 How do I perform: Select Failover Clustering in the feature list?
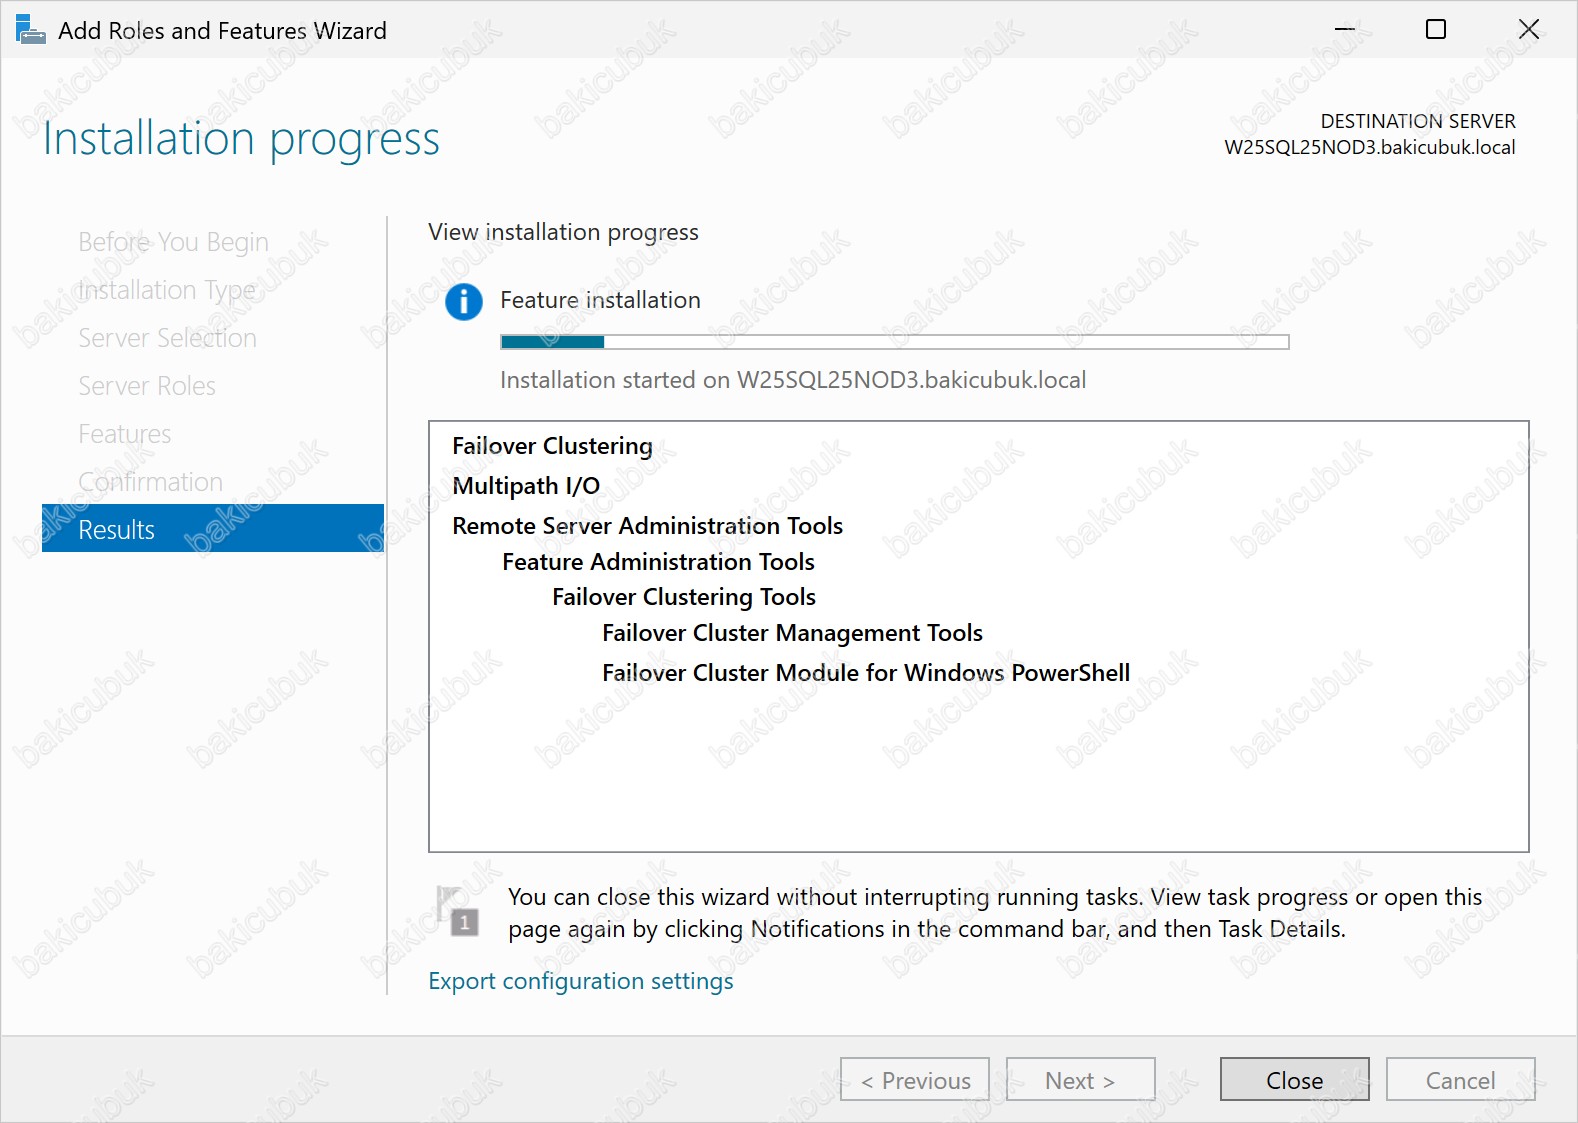coord(552,446)
